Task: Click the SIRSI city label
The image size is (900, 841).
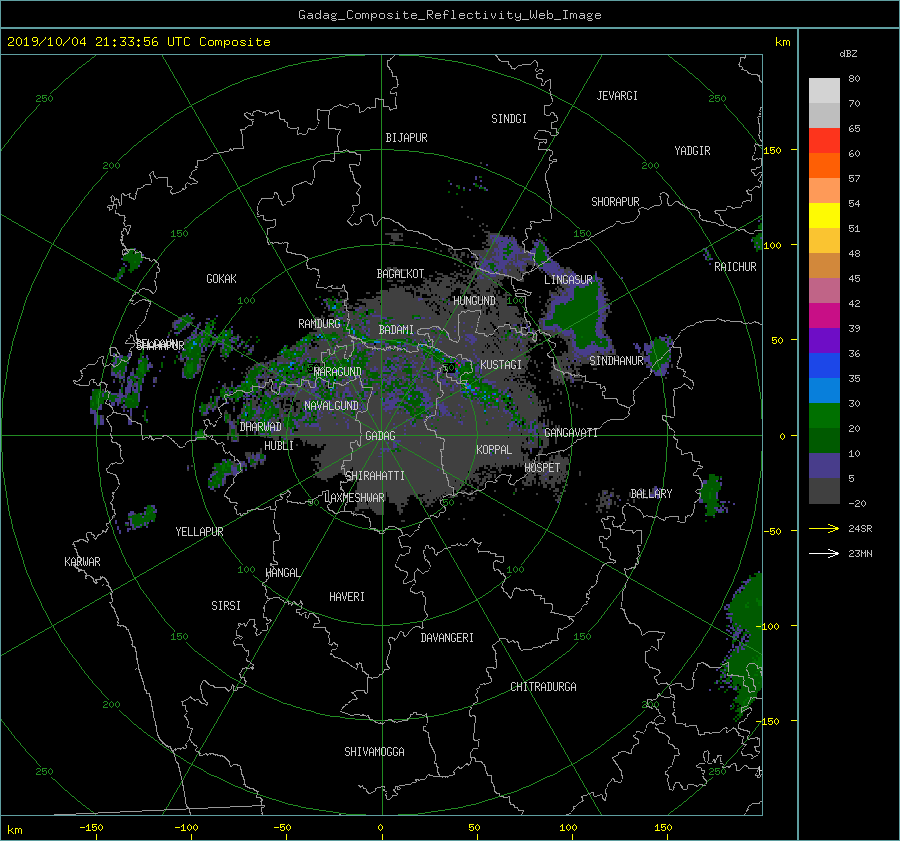Action: (226, 606)
